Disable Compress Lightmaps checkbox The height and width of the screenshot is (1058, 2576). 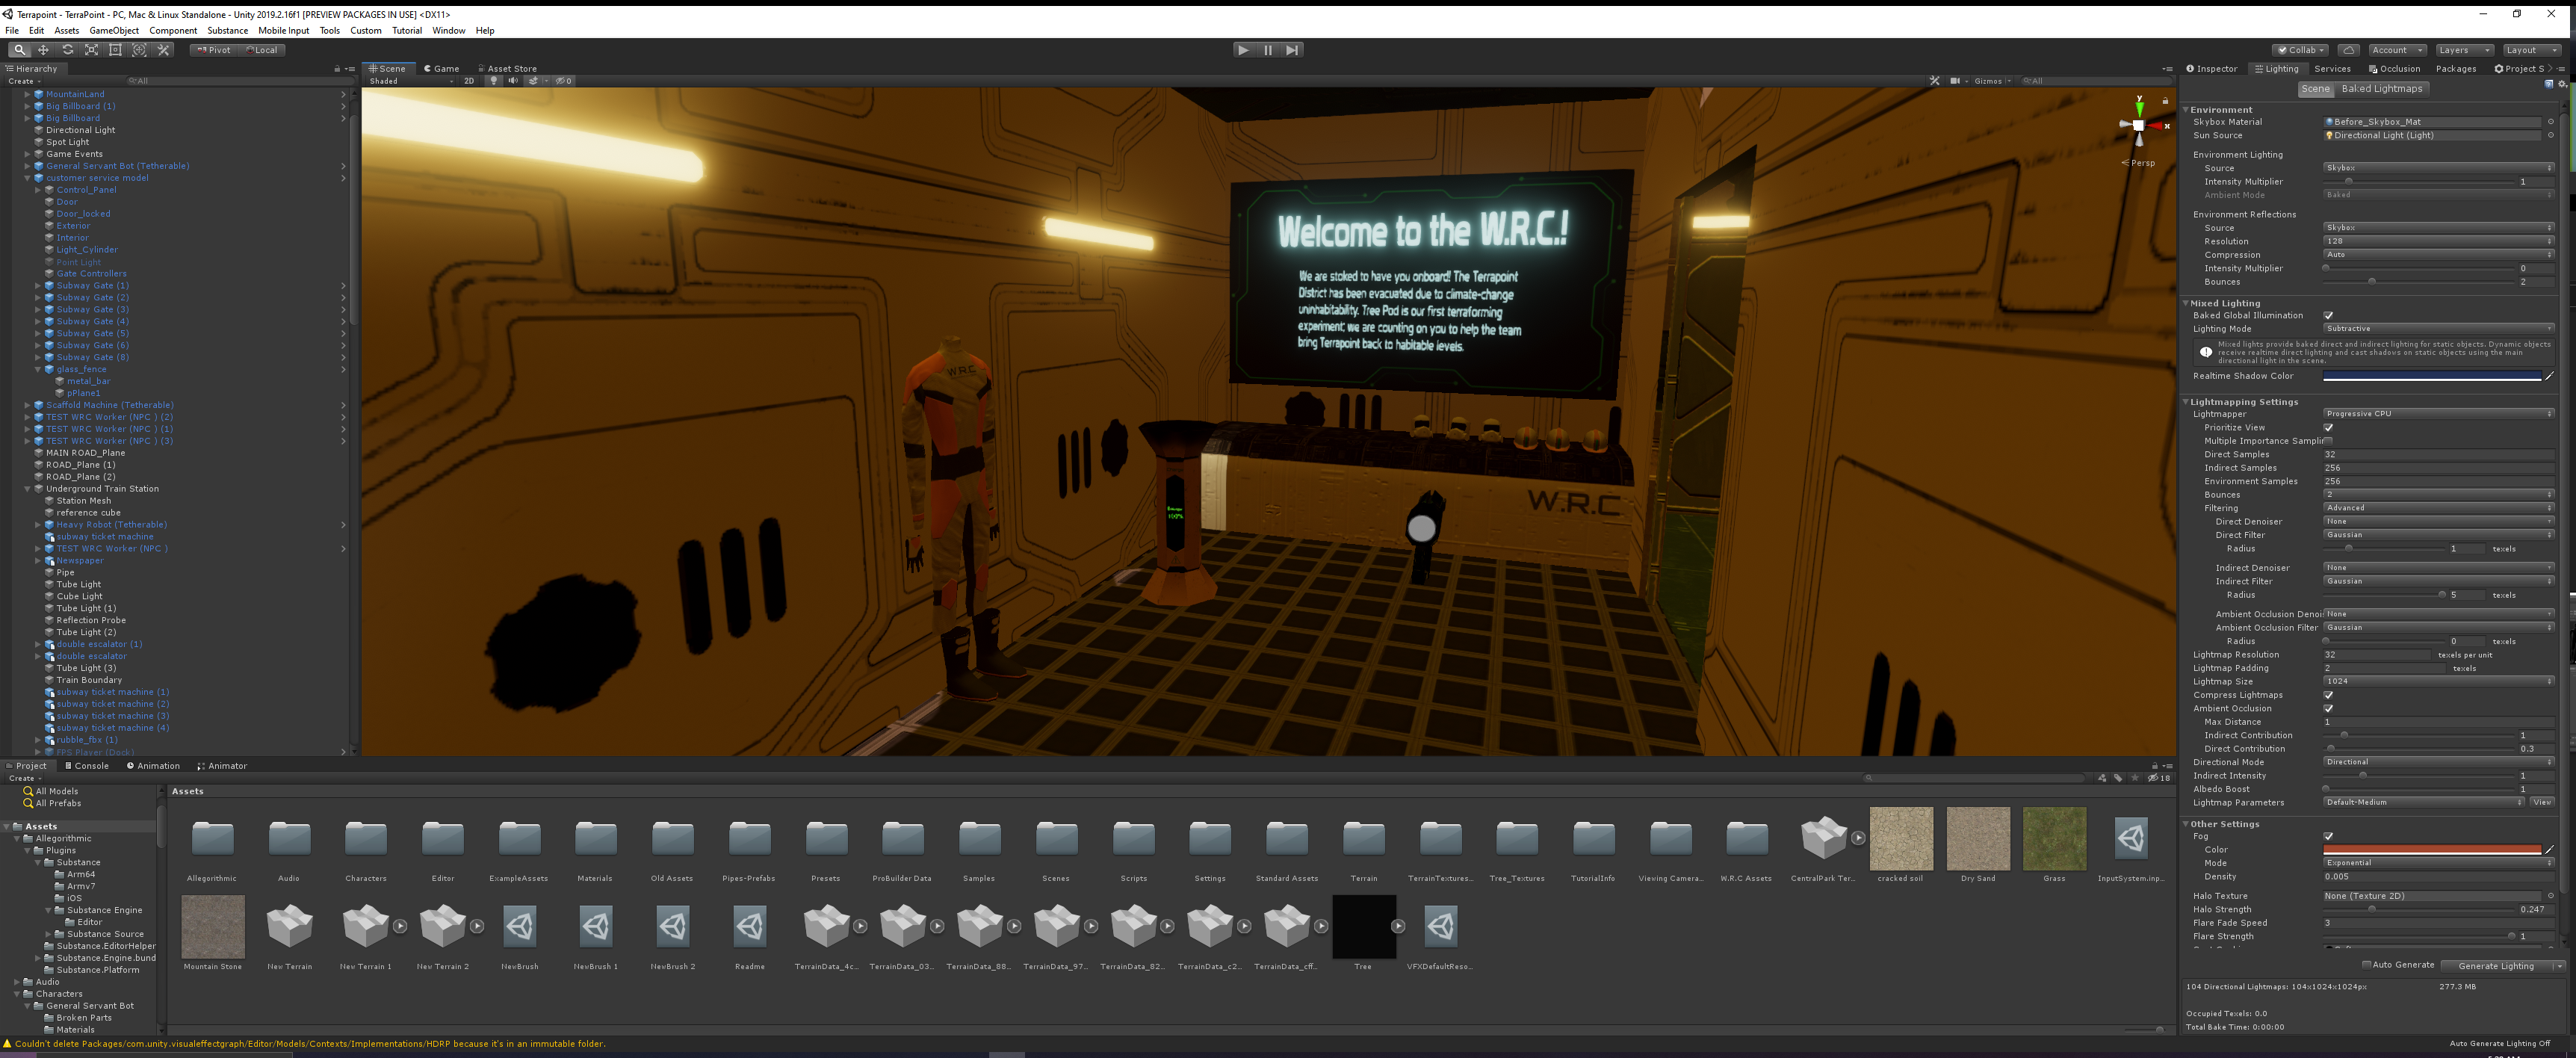2328,695
